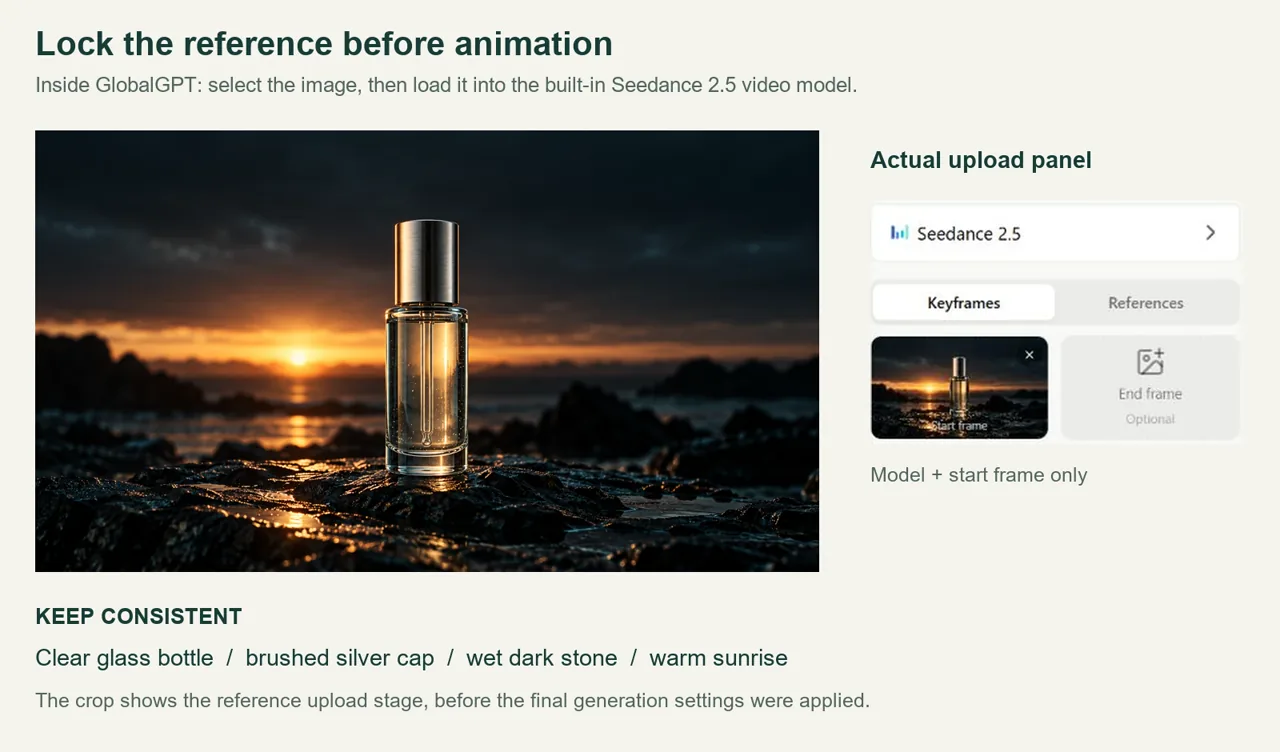Click the Seedance bar-chart logo icon

(x=899, y=233)
